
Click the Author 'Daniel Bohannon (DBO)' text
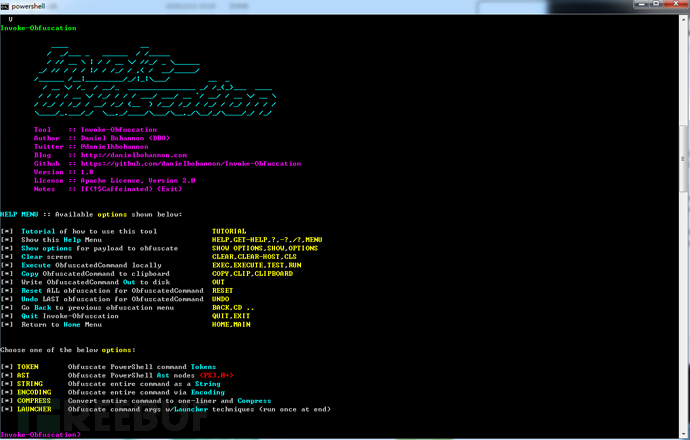pos(125,138)
